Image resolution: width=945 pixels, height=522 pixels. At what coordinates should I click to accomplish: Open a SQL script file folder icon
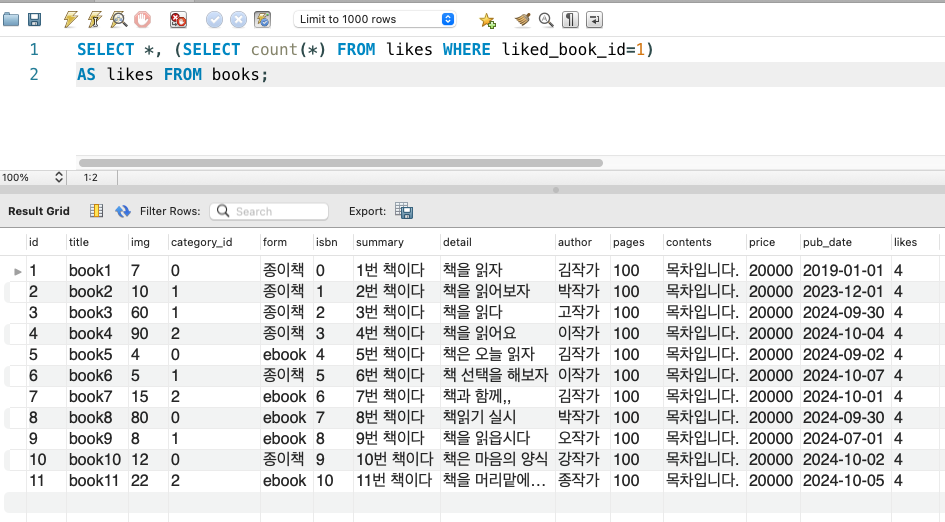tap(11, 19)
